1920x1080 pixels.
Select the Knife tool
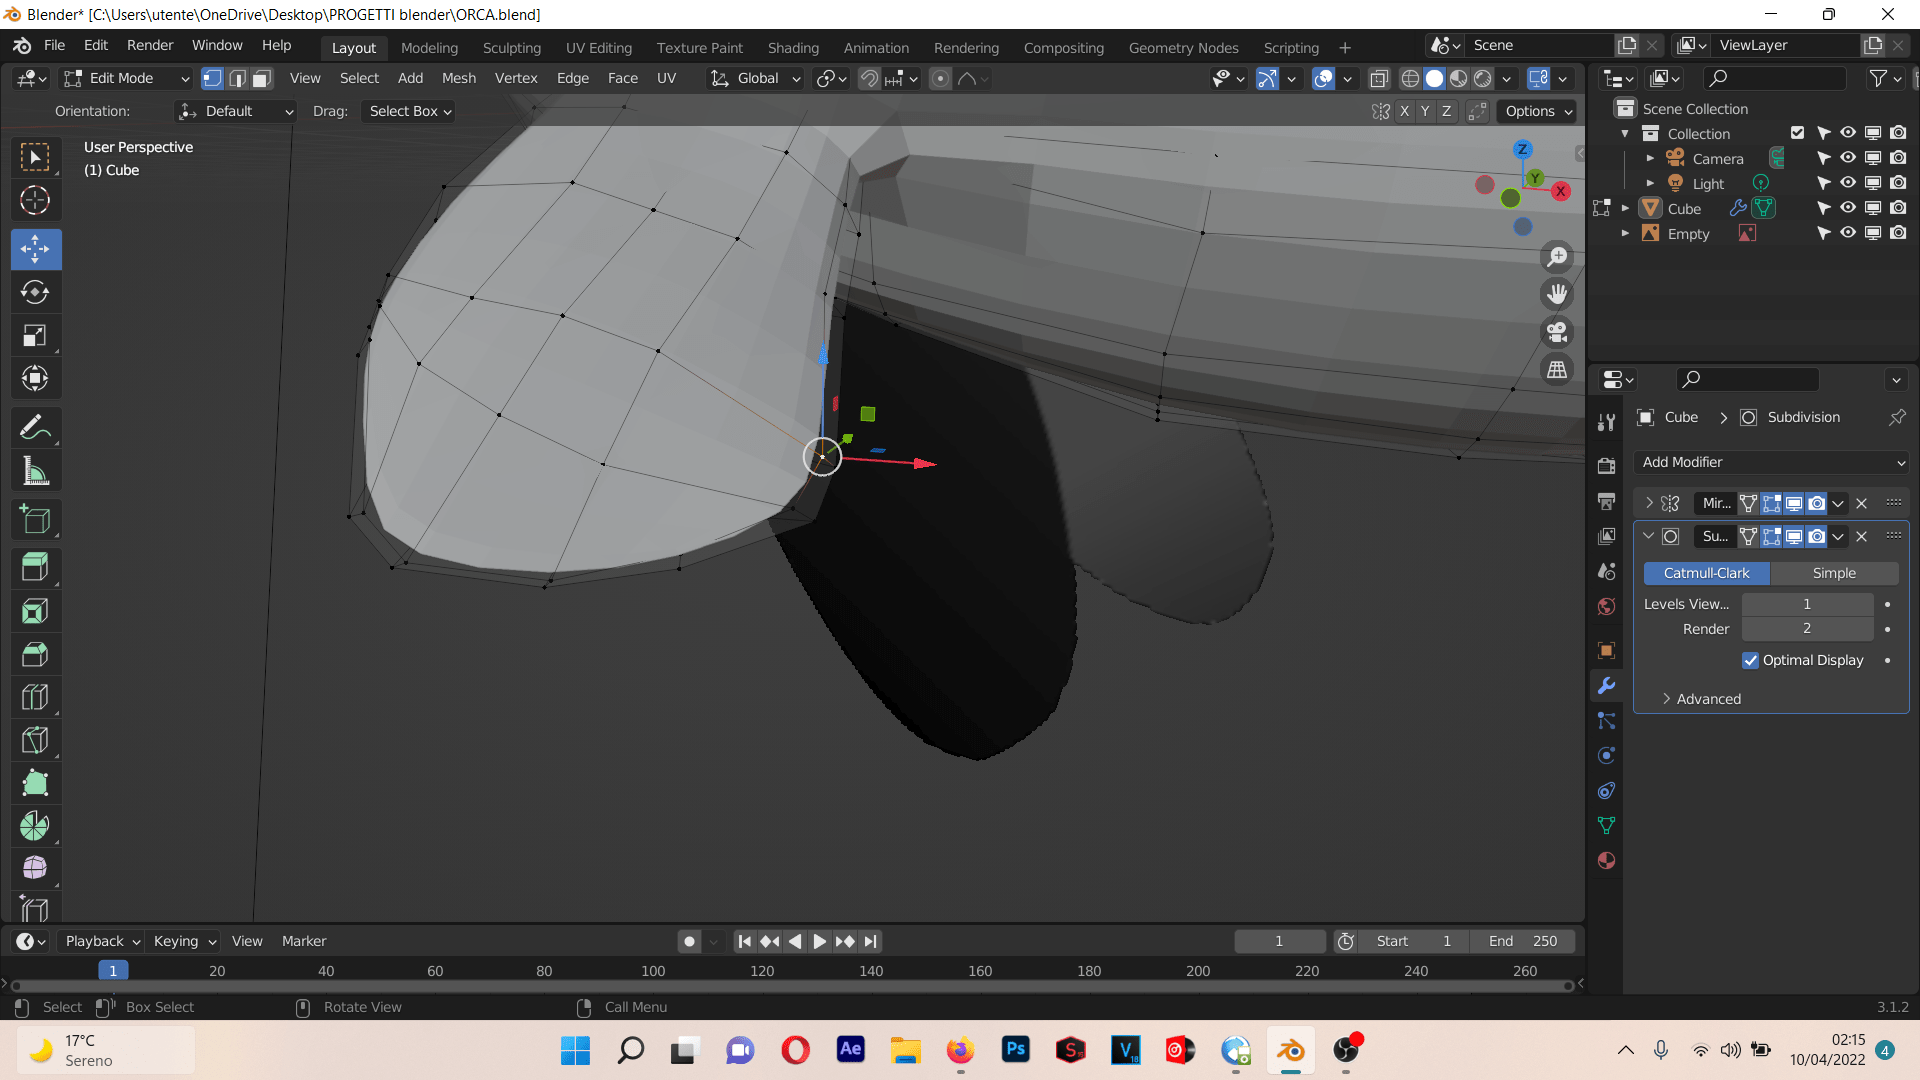pos(35,740)
